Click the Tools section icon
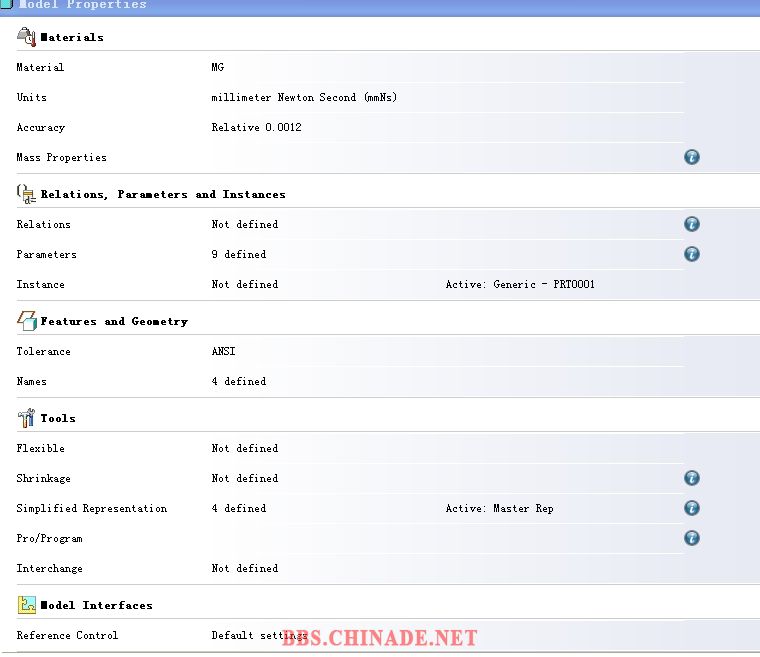The width and height of the screenshot is (760, 657). coord(26,418)
